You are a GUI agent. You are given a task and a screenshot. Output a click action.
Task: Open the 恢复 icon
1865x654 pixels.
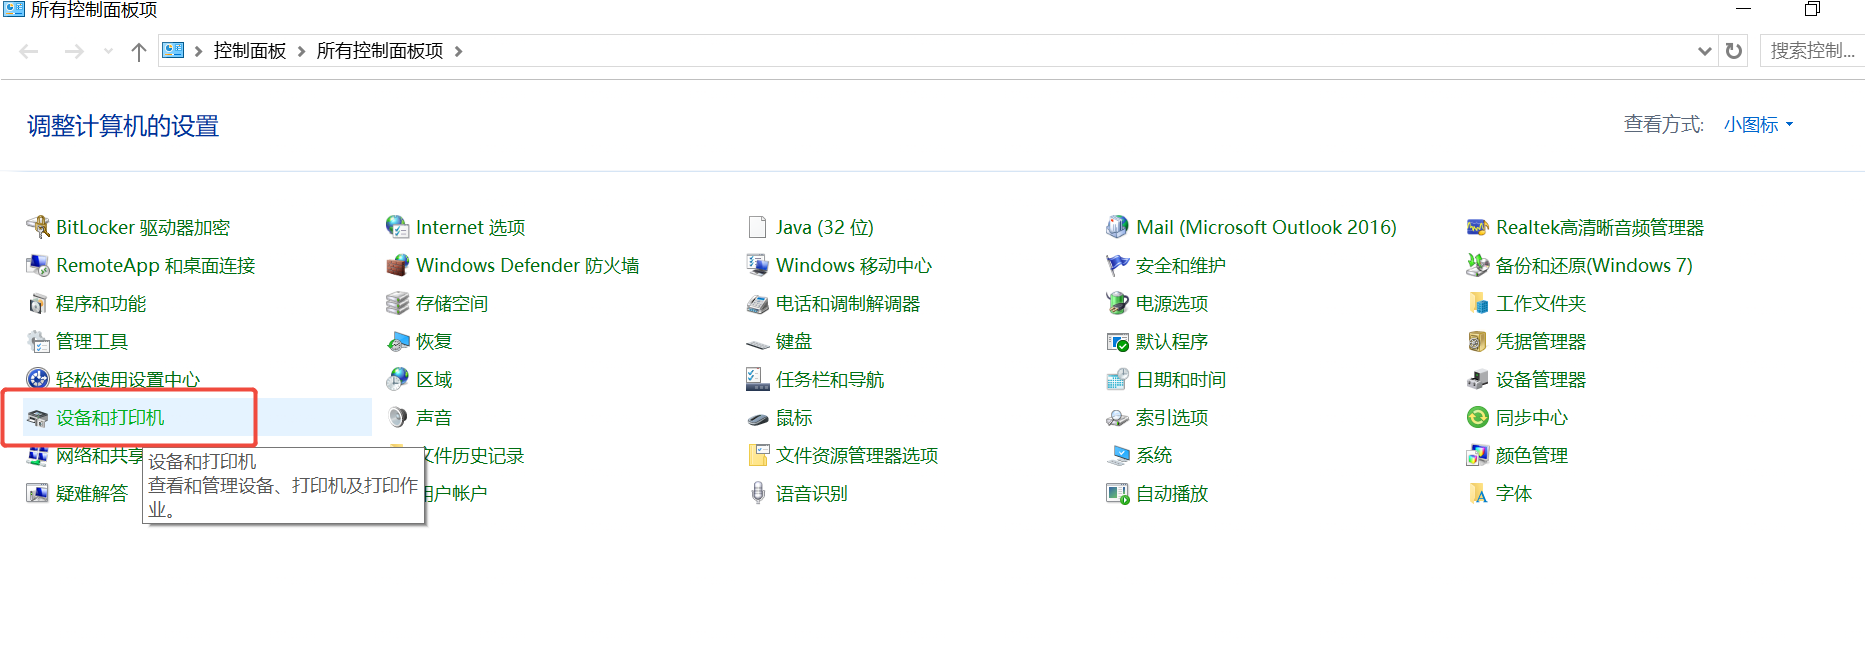pos(398,341)
